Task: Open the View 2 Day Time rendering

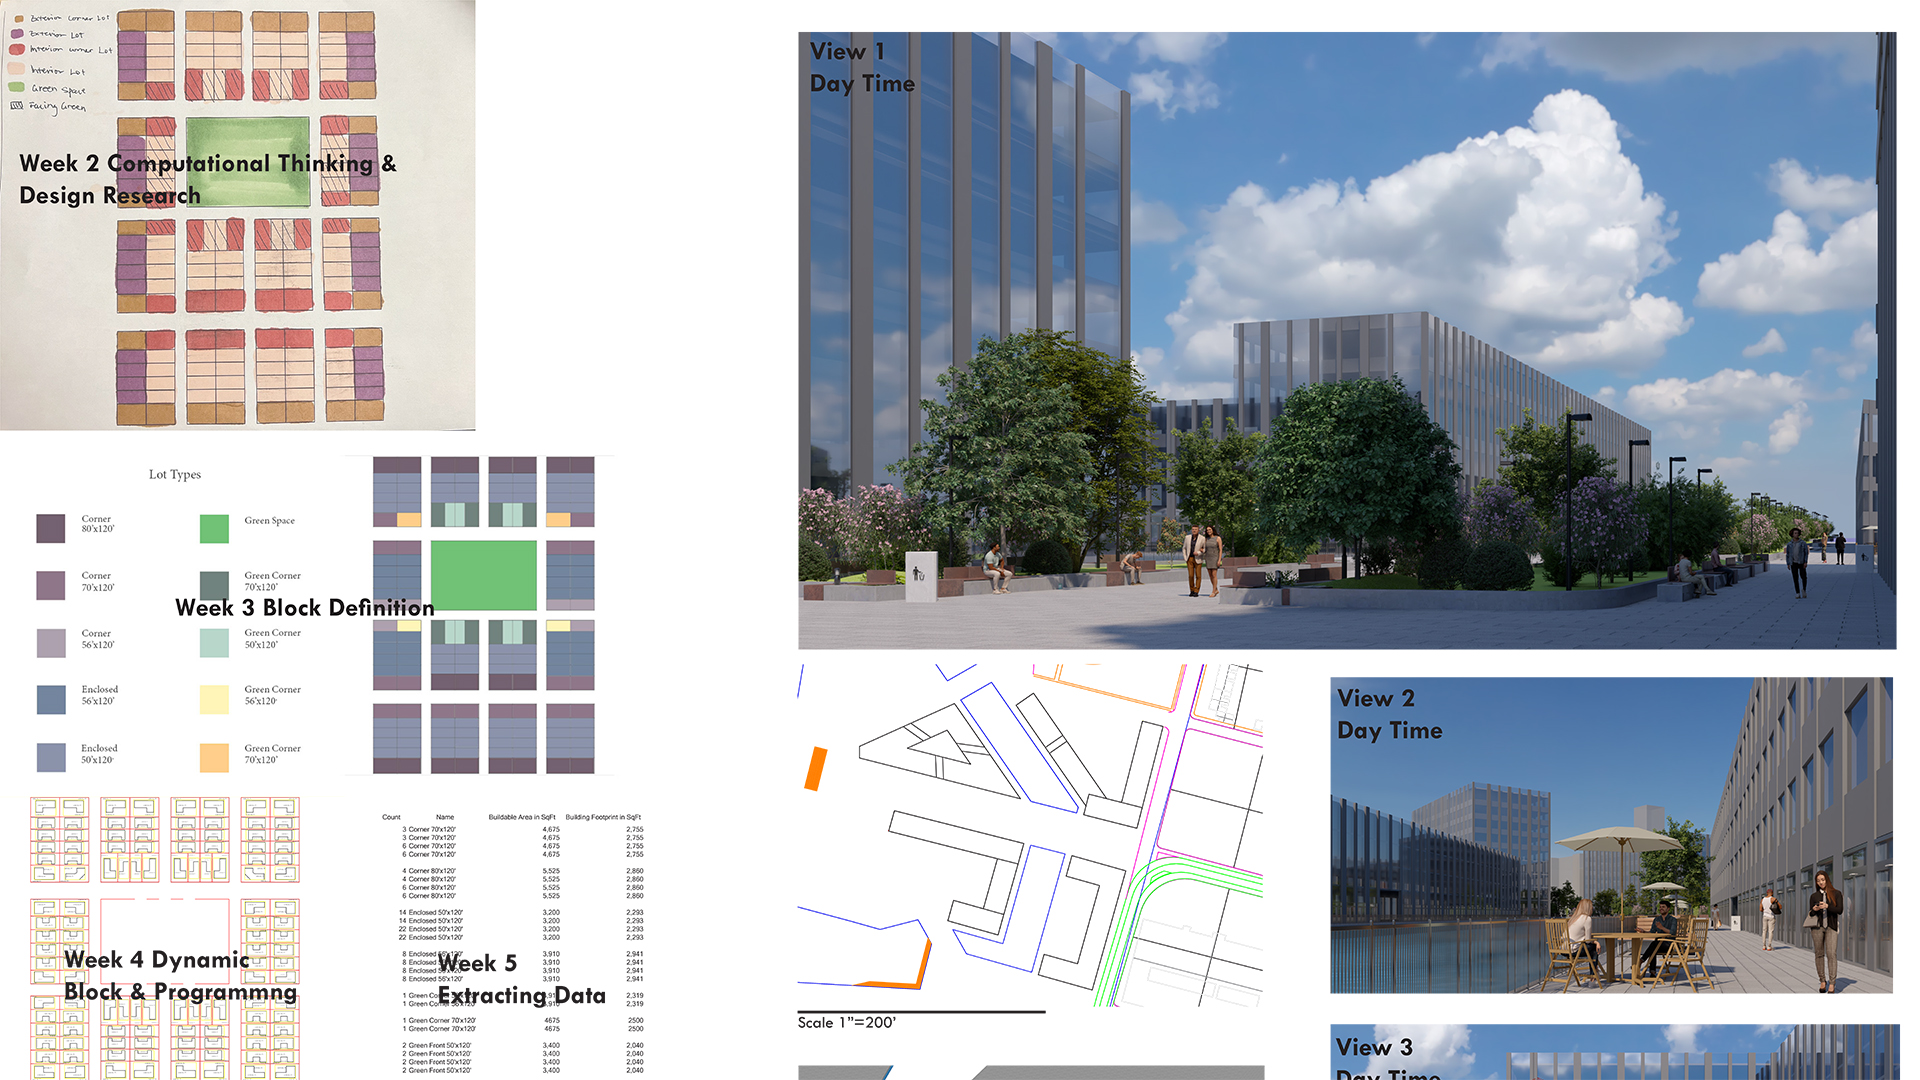Action: pyautogui.click(x=1610, y=835)
